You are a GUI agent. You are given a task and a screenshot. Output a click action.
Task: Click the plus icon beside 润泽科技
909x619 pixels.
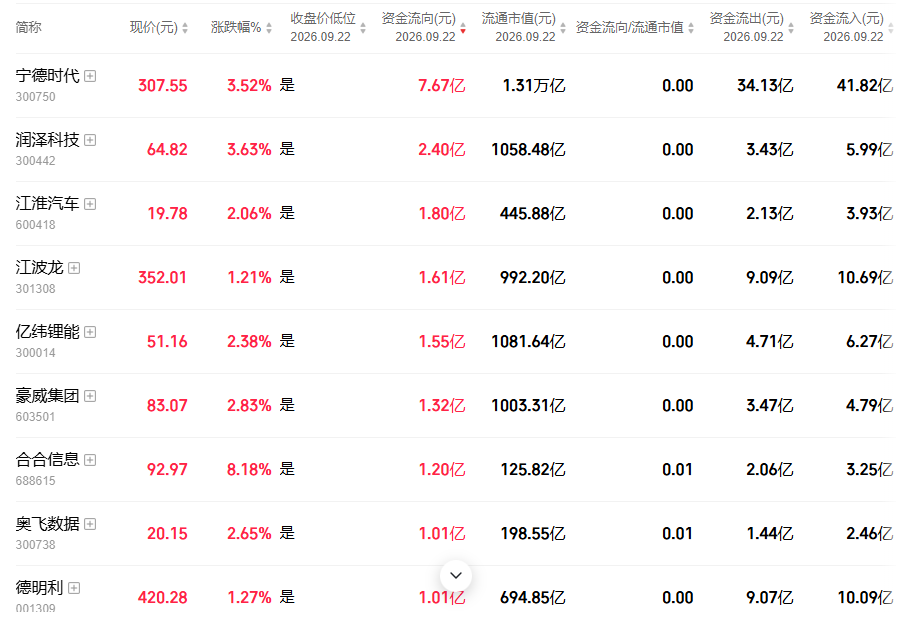[x=90, y=140]
